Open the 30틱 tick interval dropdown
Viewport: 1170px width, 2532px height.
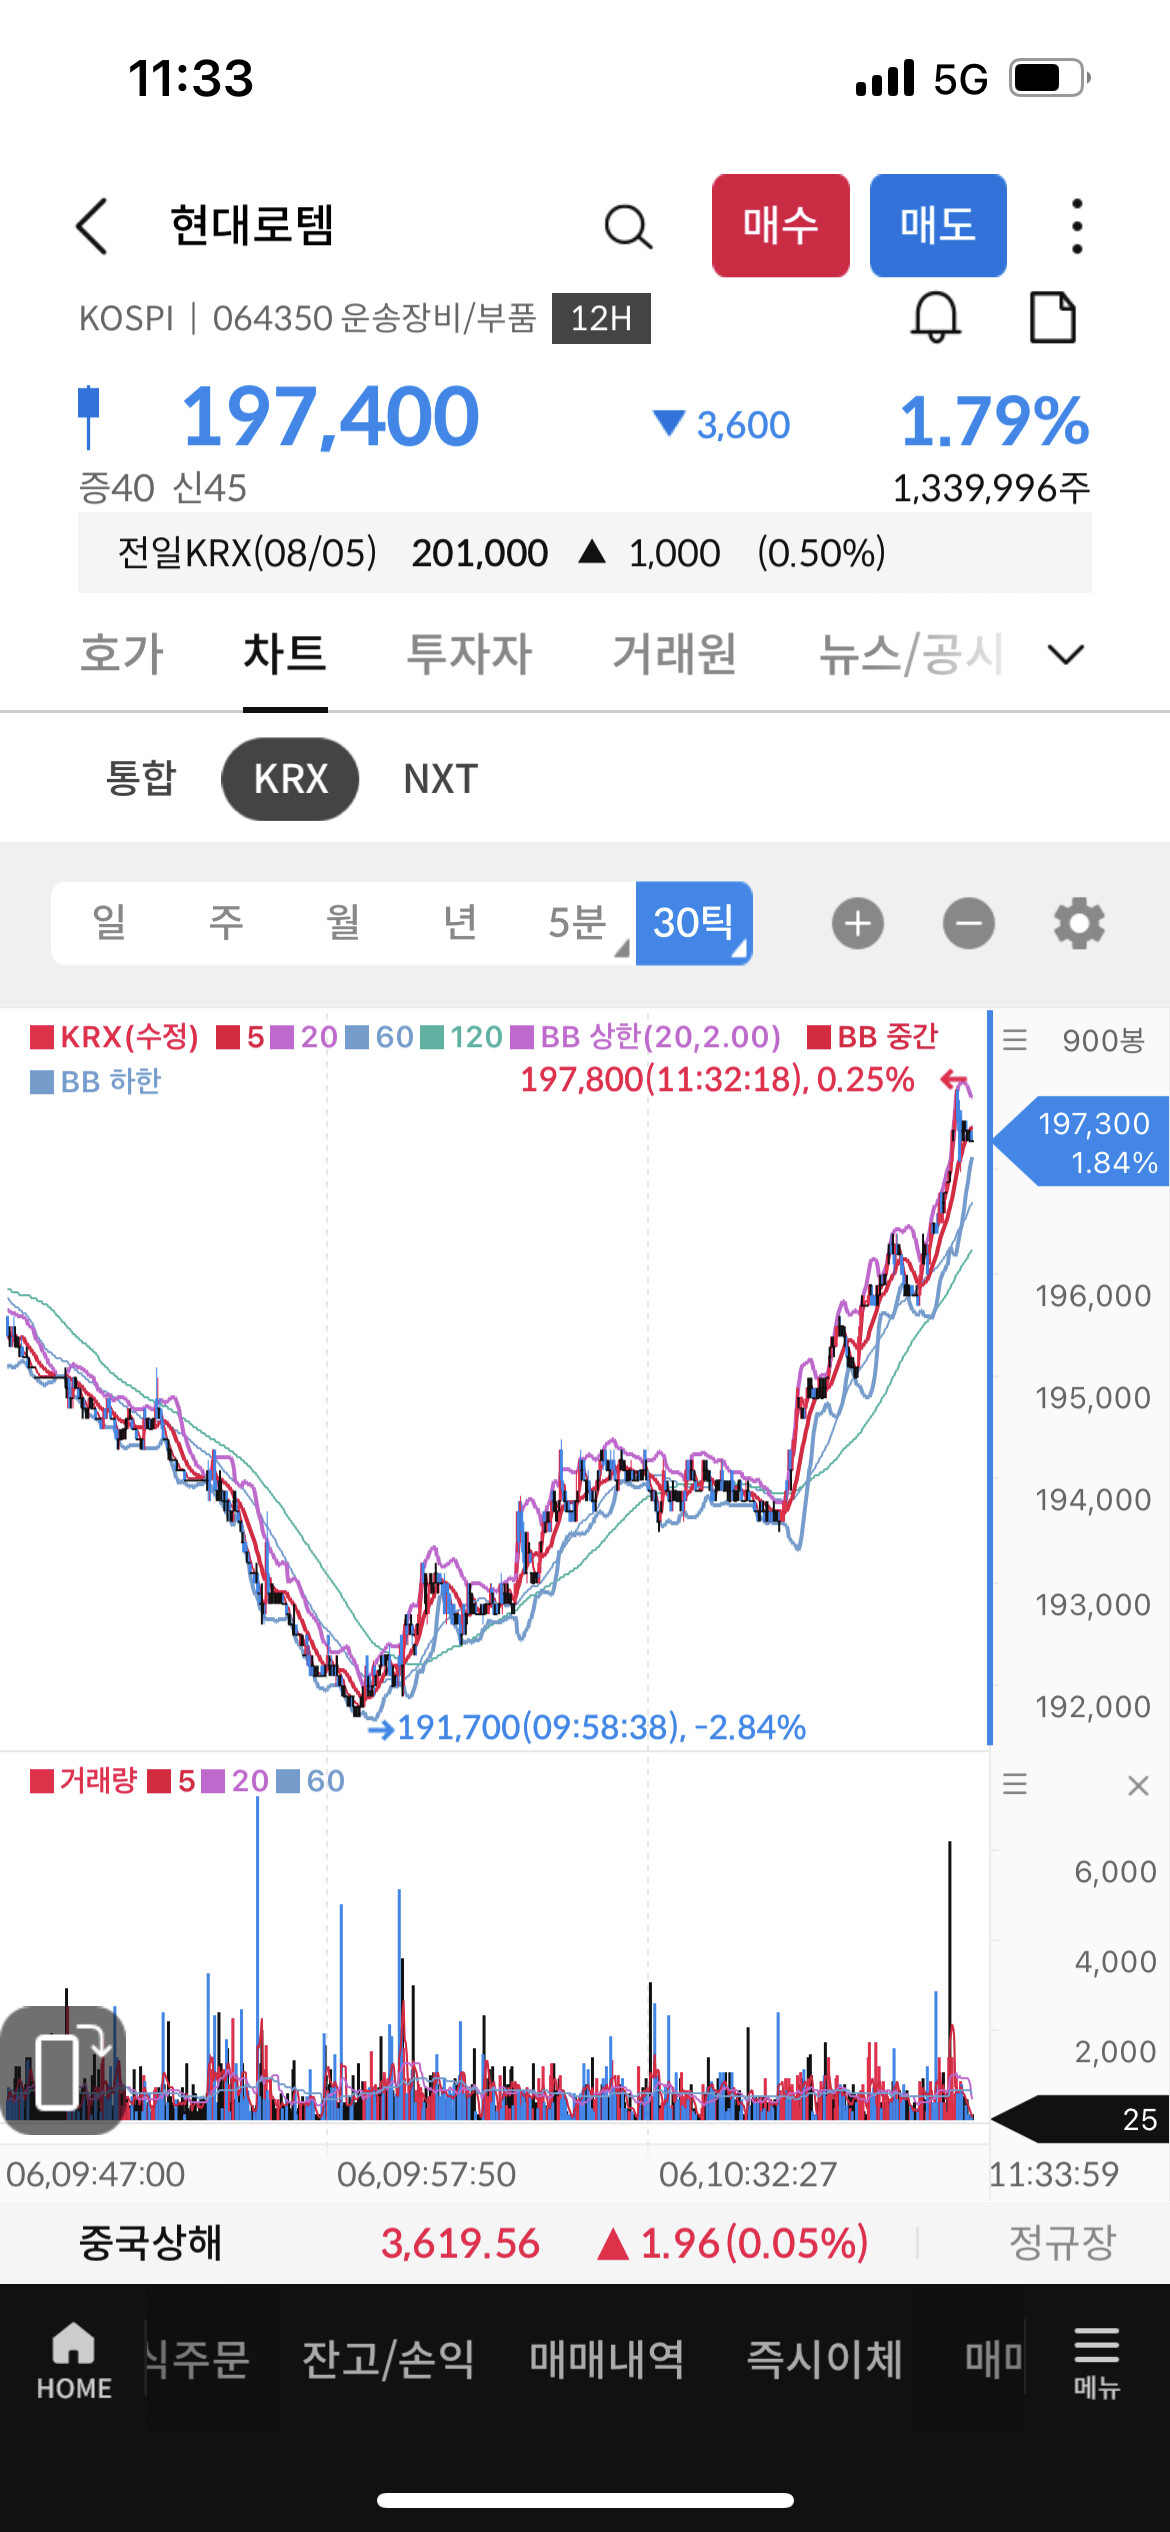click(x=694, y=923)
